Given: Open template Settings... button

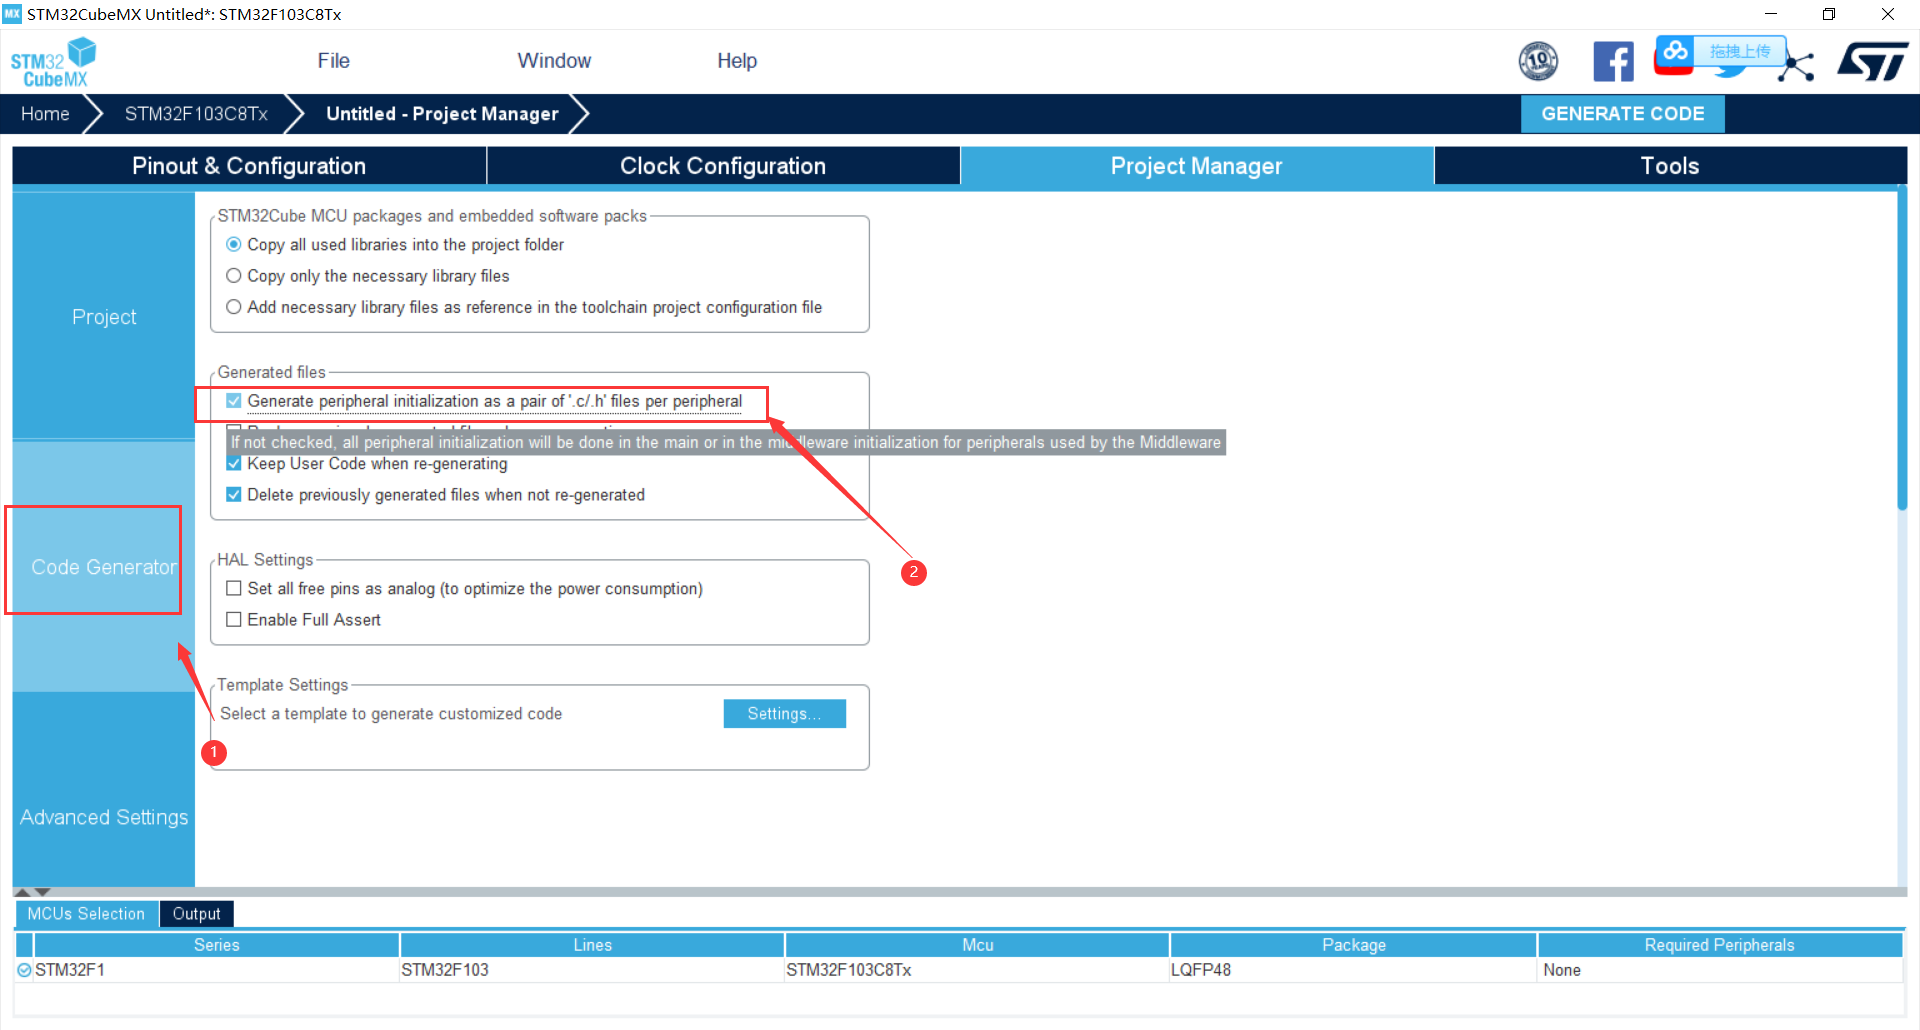Looking at the screenshot, I should click(784, 714).
